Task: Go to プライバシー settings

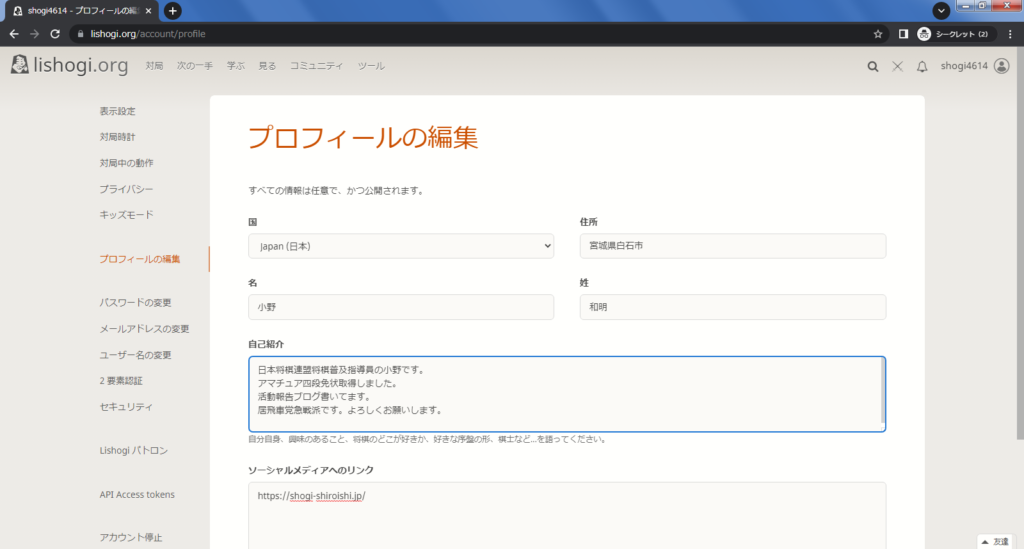Action: [127, 189]
